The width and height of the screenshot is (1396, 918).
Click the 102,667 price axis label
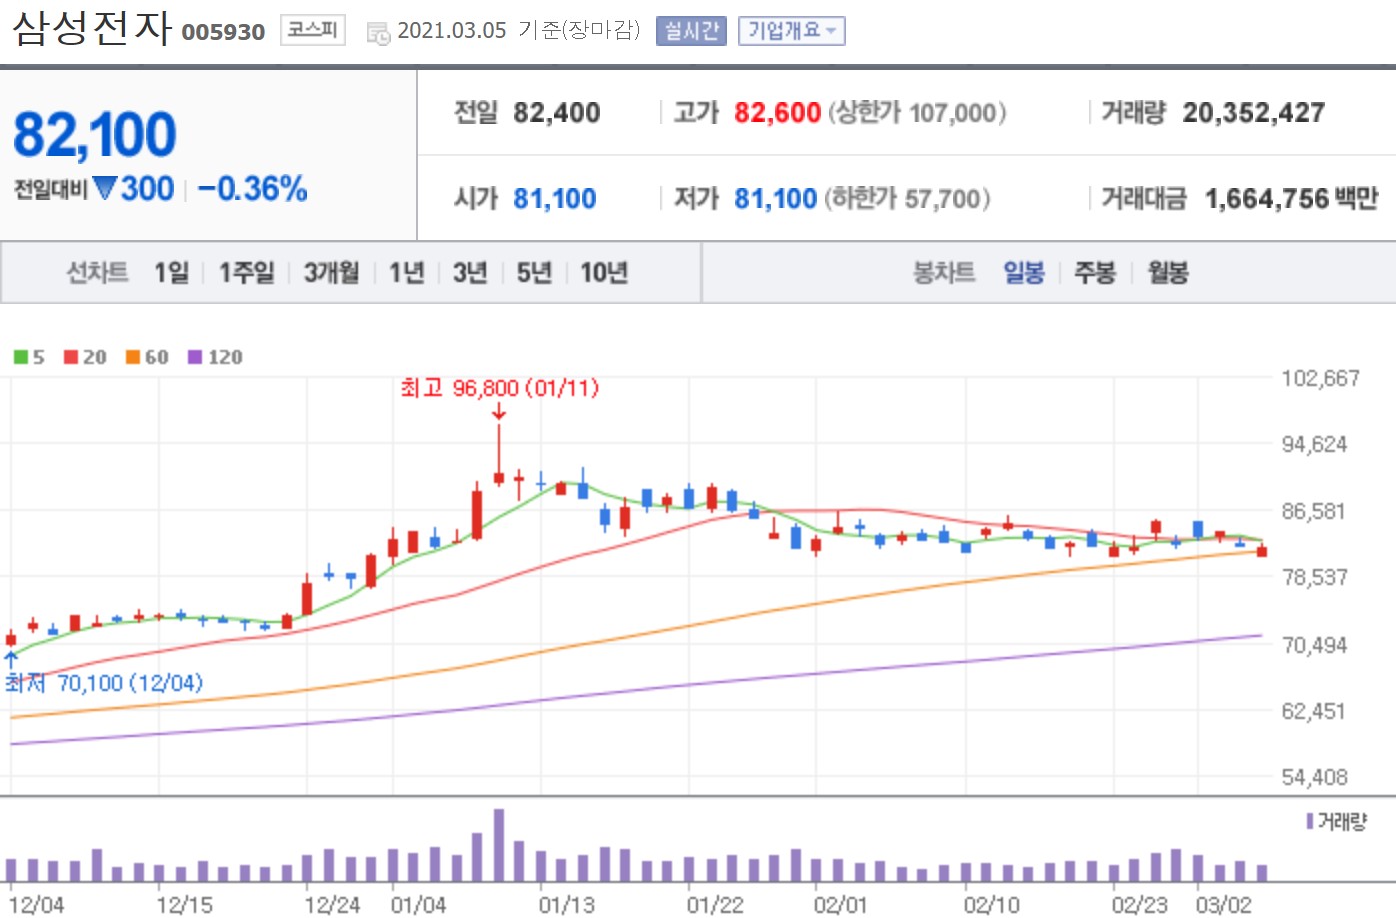point(1321,378)
